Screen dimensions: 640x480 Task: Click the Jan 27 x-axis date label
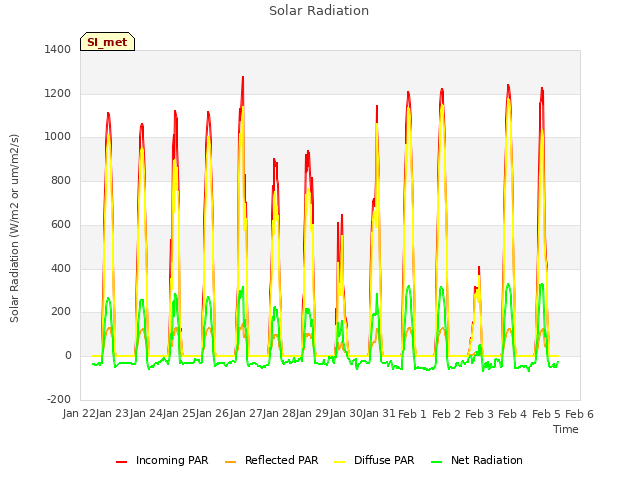pos(246,414)
